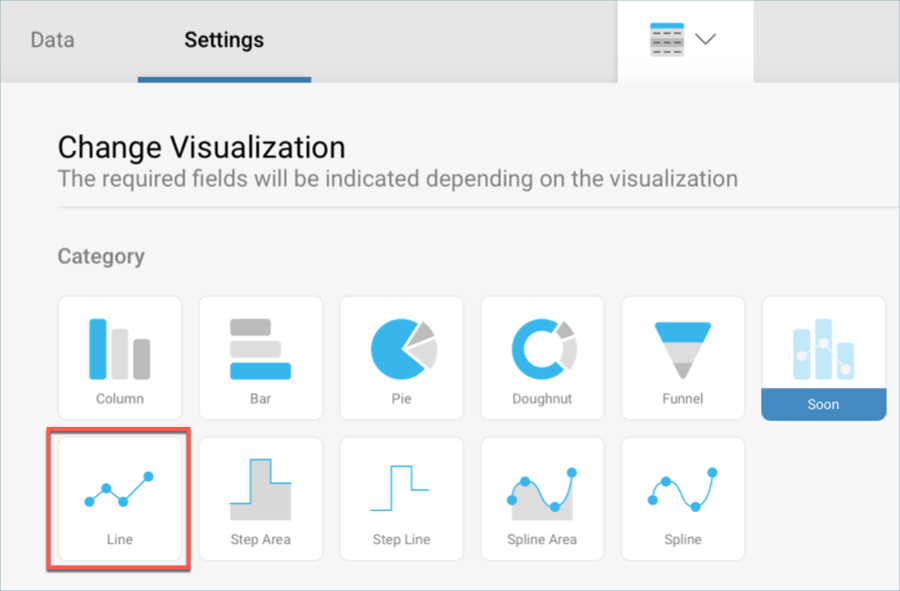Click the Change Visualization heading
Viewport: 900px width, 591px height.
pos(201,147)
